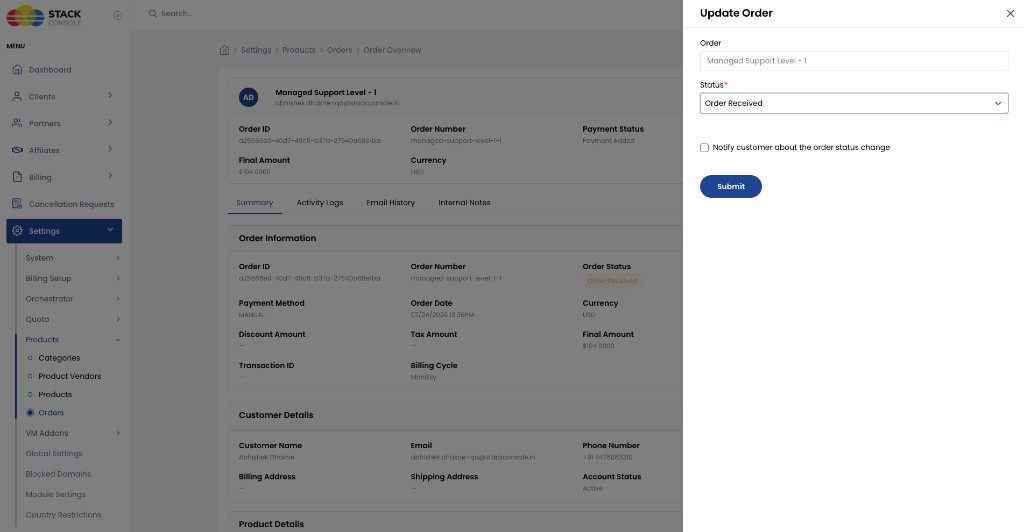Enable notify customer about status change

pos(704,148)
